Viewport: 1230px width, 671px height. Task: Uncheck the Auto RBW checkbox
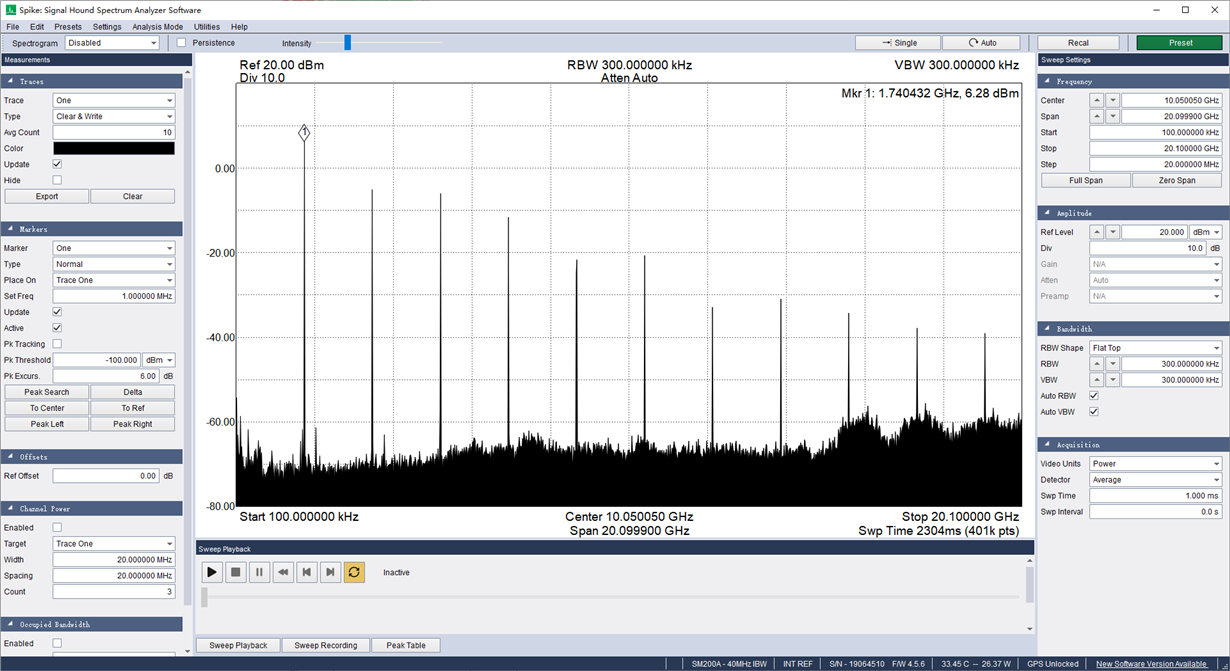pyautogui.click(x=1094, y=396)
